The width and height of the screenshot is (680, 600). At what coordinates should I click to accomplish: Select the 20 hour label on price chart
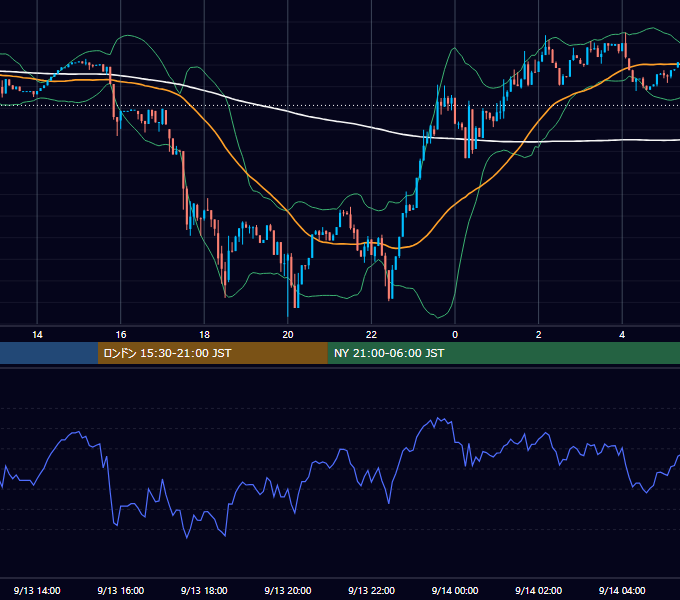coord(288,335)
